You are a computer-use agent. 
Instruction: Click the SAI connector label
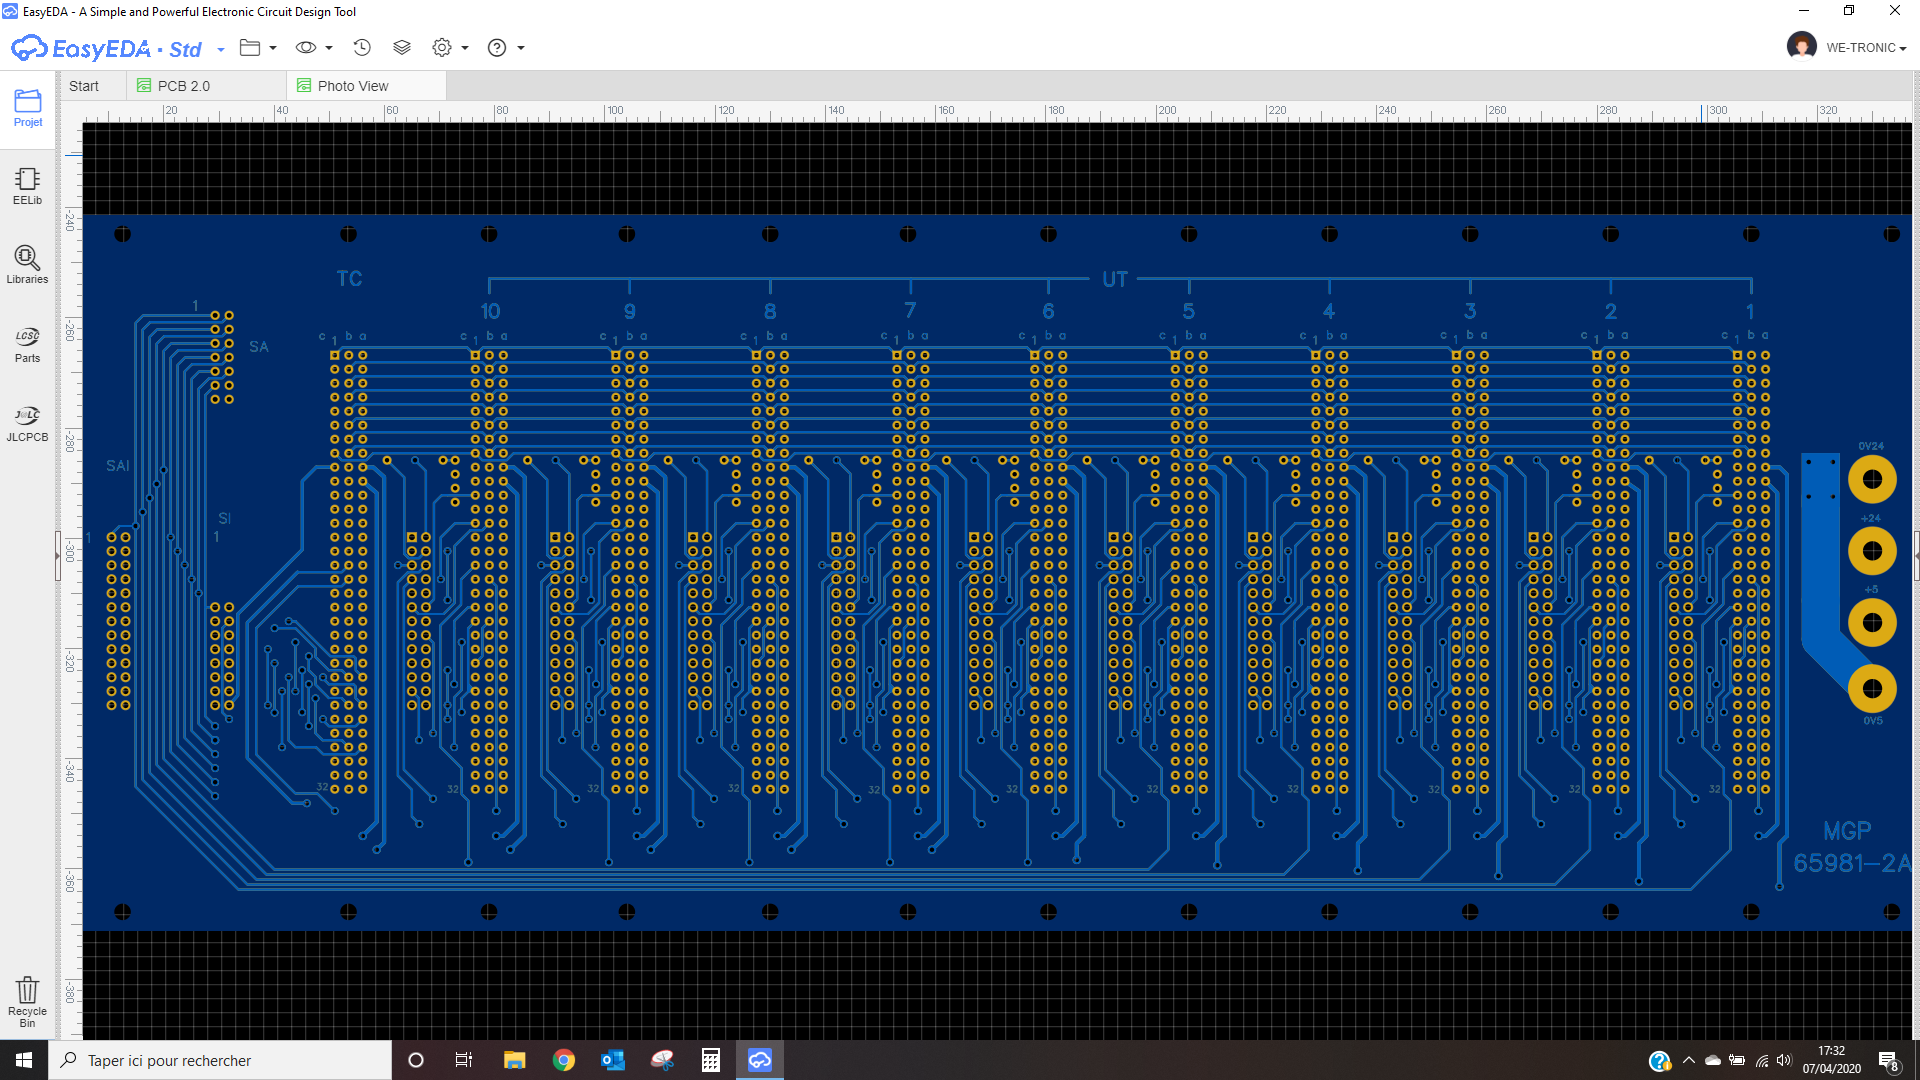pyautogui.click(x=118, y=466)
